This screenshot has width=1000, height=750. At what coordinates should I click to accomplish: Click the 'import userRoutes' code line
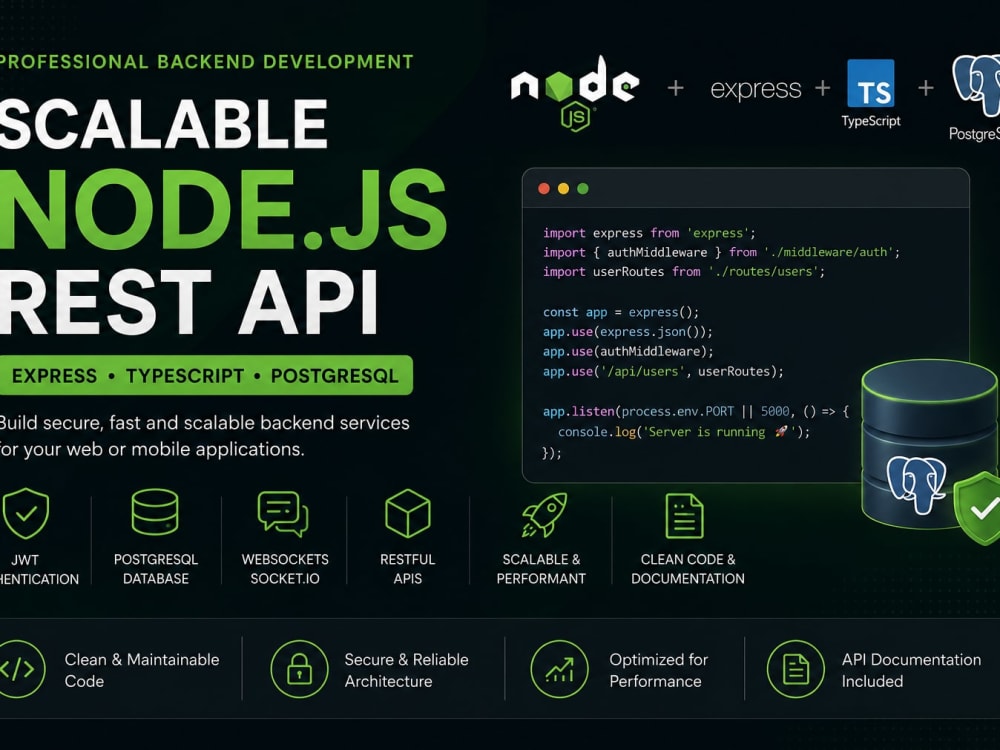(684, 271)
